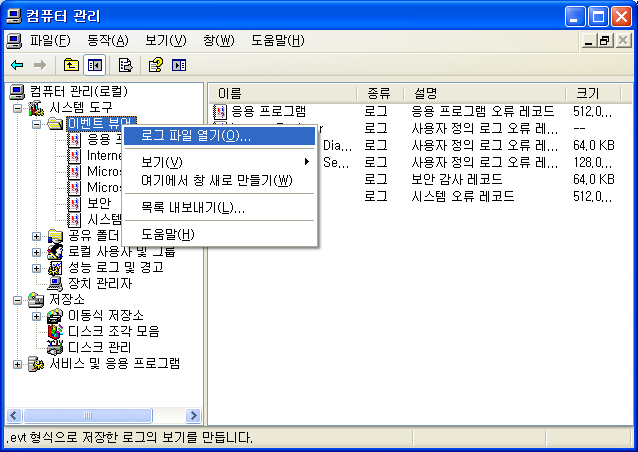The image size is (638, 452).
Task: Choose 로그 파일 열기 from context menu
Action: 196,135
